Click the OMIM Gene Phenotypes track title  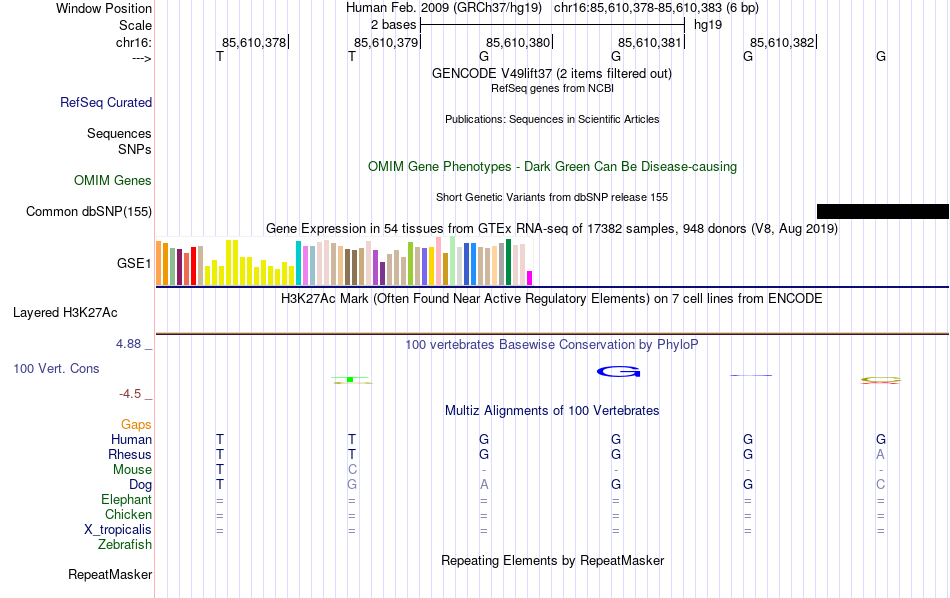(552, 167)
